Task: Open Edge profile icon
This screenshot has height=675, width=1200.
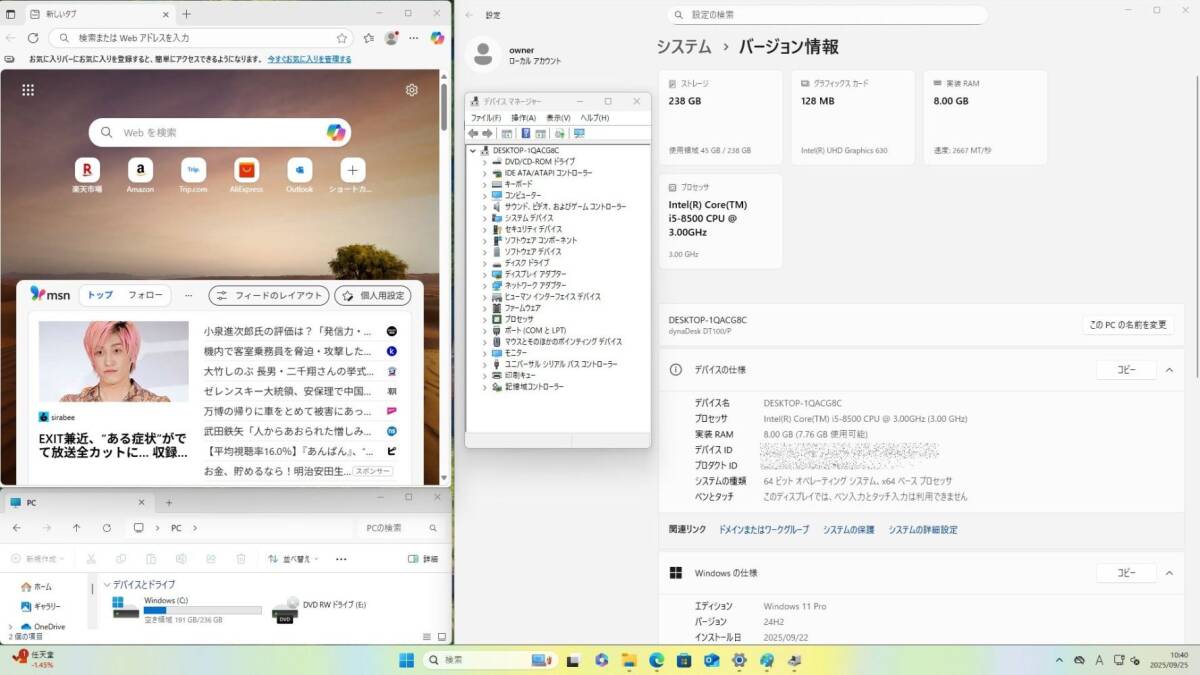Action: [x=391, y=38]
